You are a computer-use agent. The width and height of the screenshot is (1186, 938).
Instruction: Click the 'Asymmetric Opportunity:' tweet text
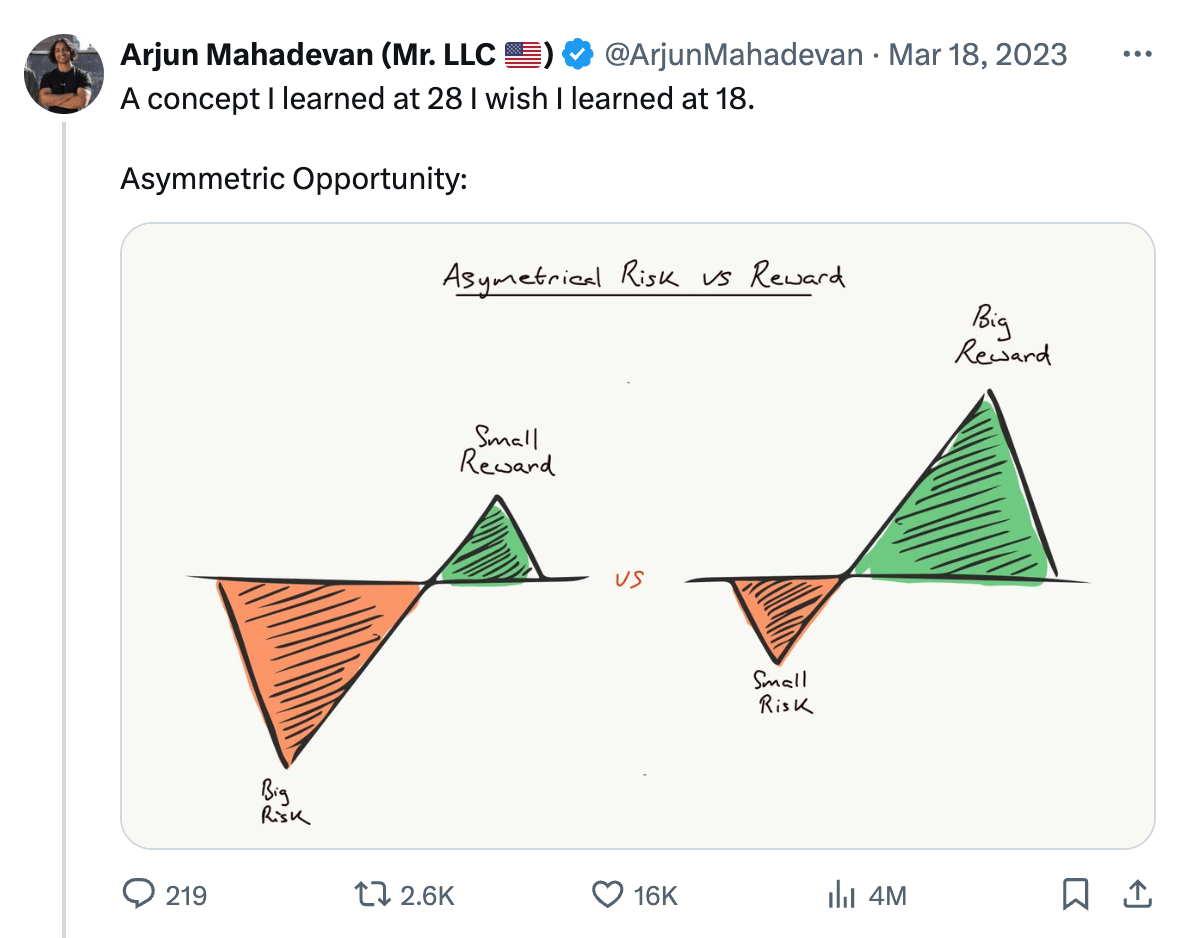pos(293,179)
